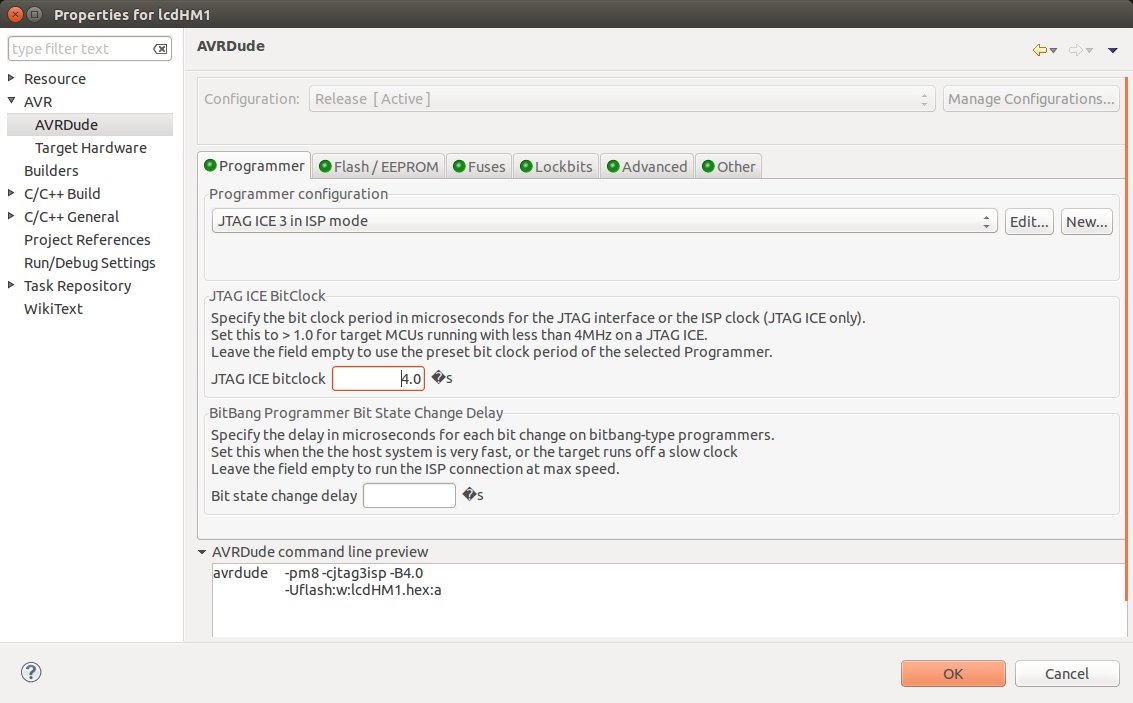Viewport: 1133px width, 703px height.
Task: Select Target Hardware in the tree
Action: click(x=91, y=147)
